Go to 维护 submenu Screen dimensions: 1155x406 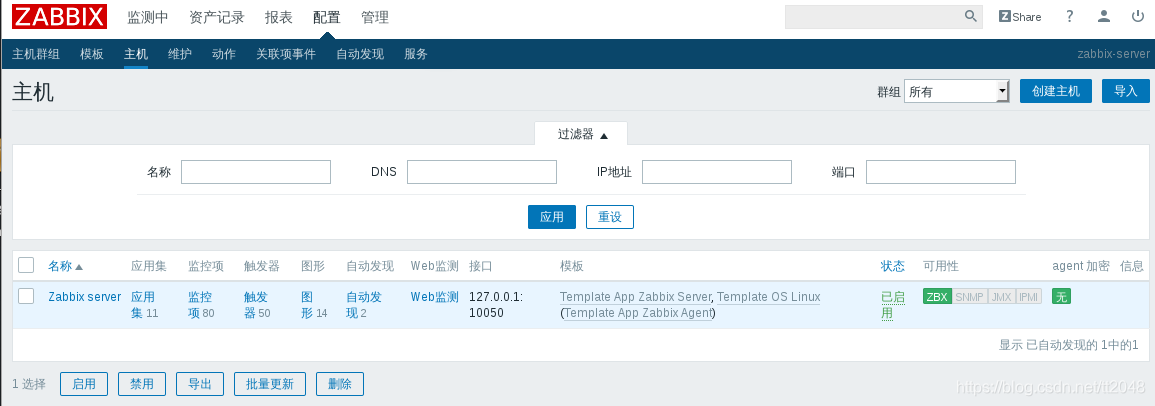(180, 54)
